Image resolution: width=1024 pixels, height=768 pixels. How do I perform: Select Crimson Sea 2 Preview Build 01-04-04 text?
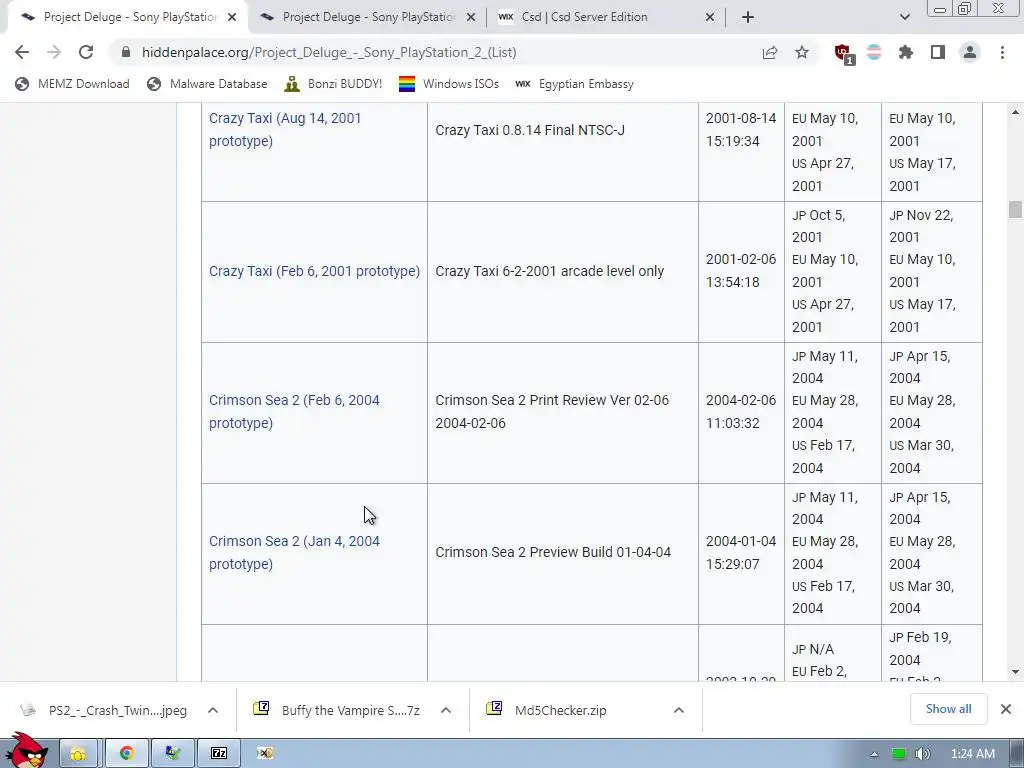point(552,552)
